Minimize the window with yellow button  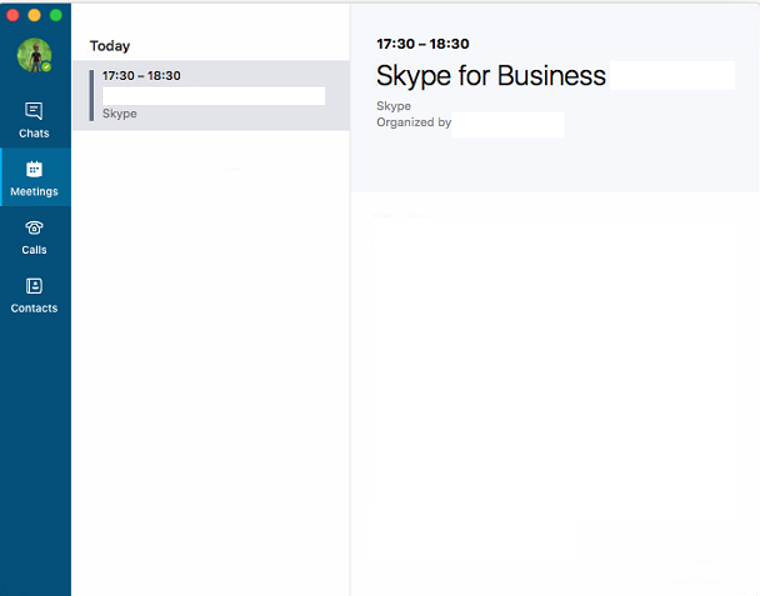pos(34,15)
